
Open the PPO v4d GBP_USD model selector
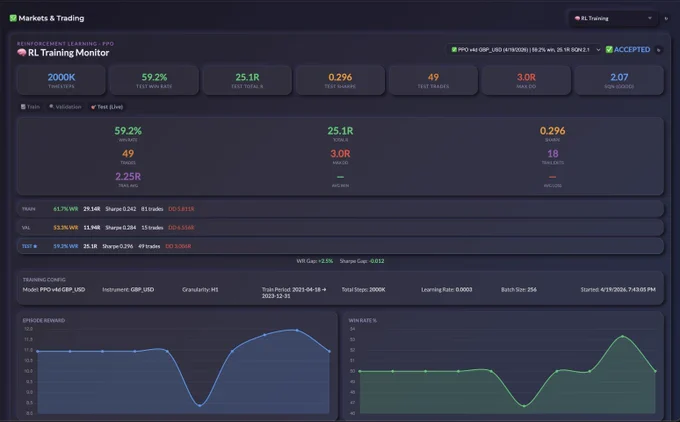point(525,49)
